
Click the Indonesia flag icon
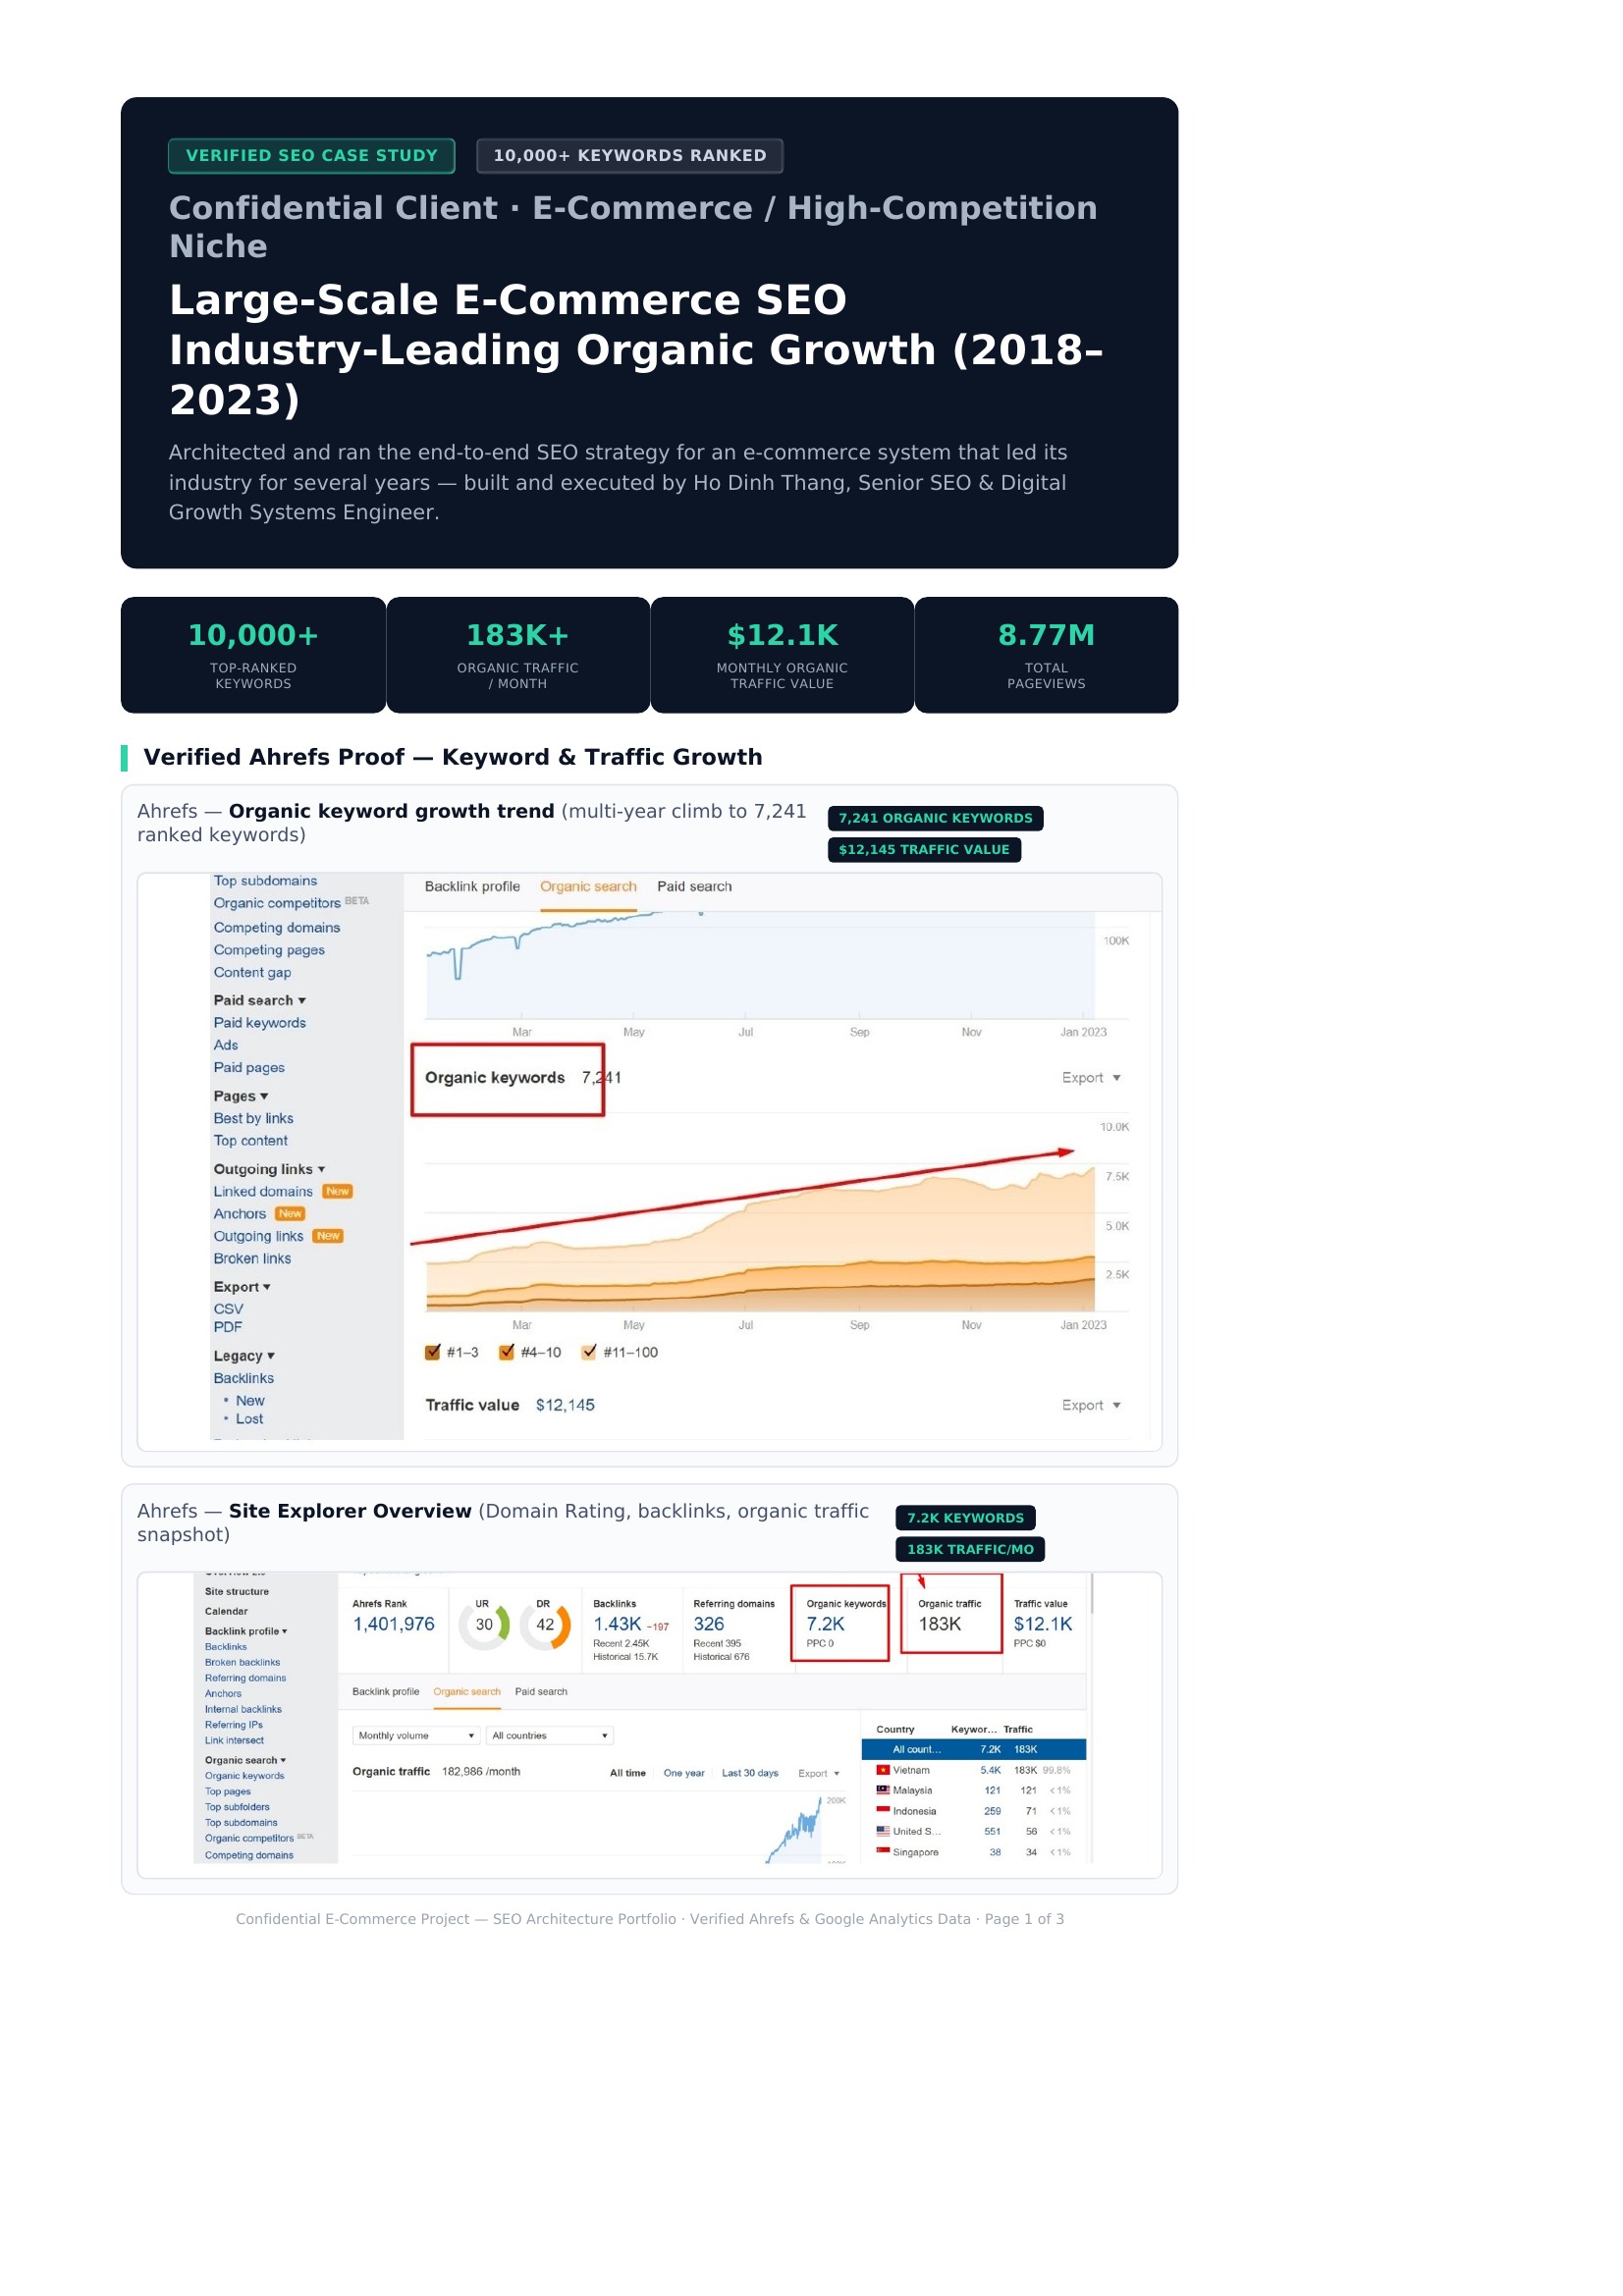click(883, 1810)
